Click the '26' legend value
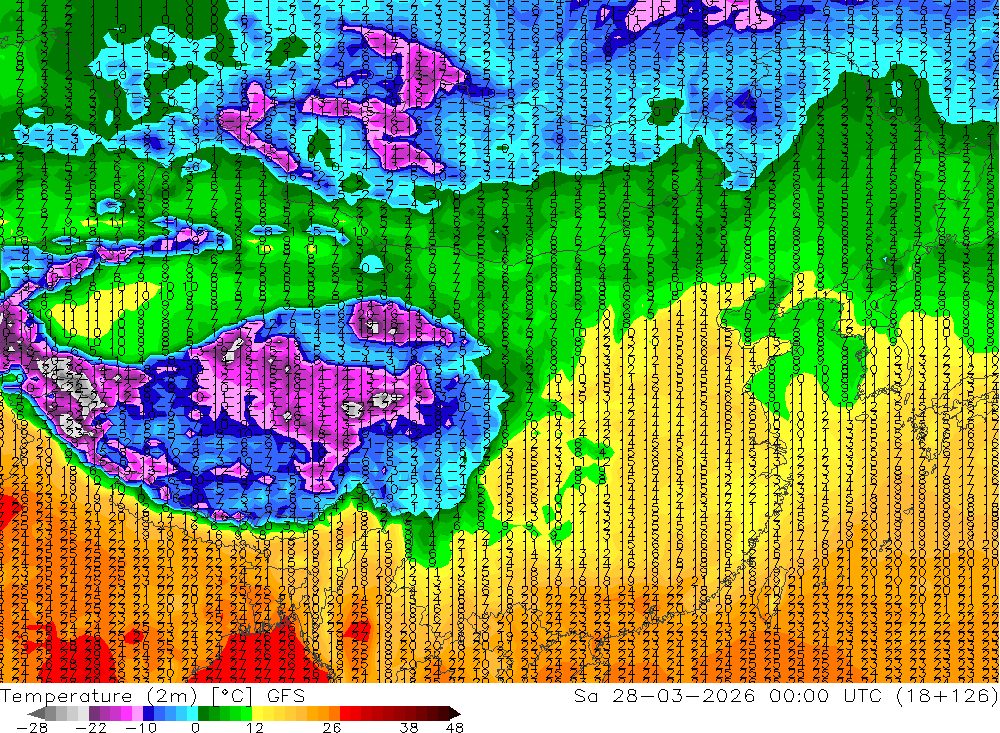 [332, 727]
